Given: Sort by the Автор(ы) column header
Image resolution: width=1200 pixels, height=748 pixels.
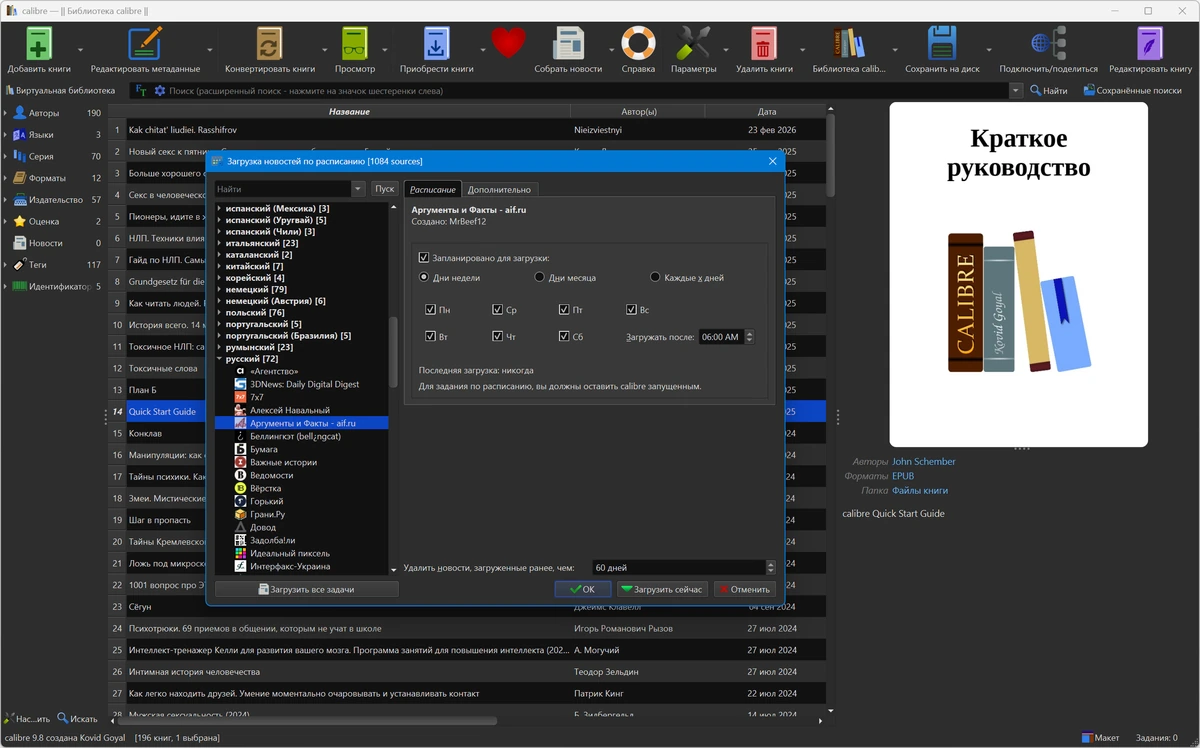Looking at the screenshot, I should 638,112.
